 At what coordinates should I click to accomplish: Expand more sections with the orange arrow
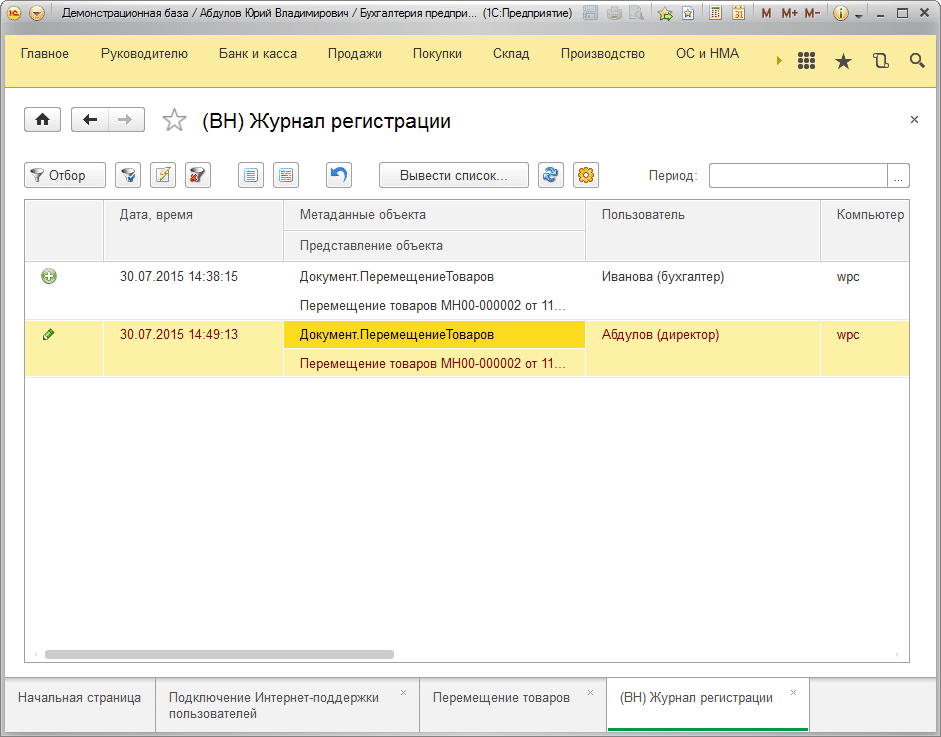[779, 61]
